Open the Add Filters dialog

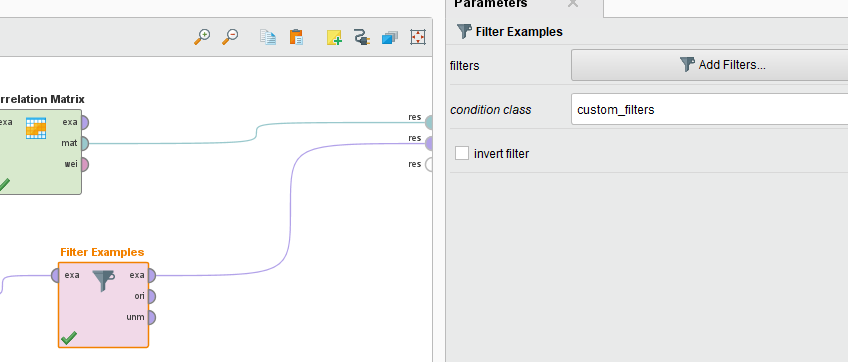pos(710,65)
